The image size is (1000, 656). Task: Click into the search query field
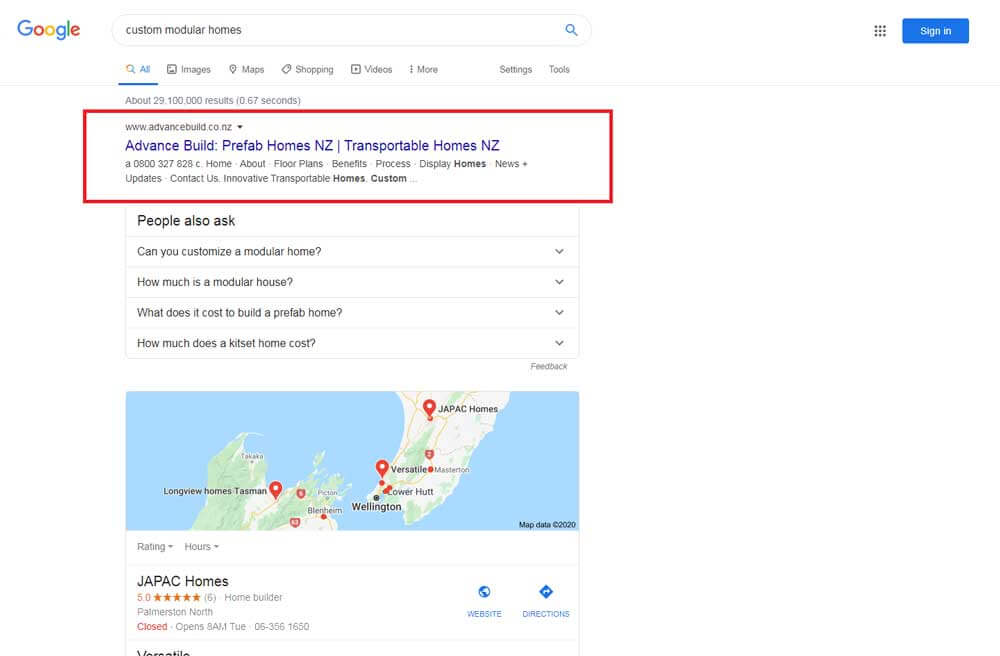pos(340,30)
